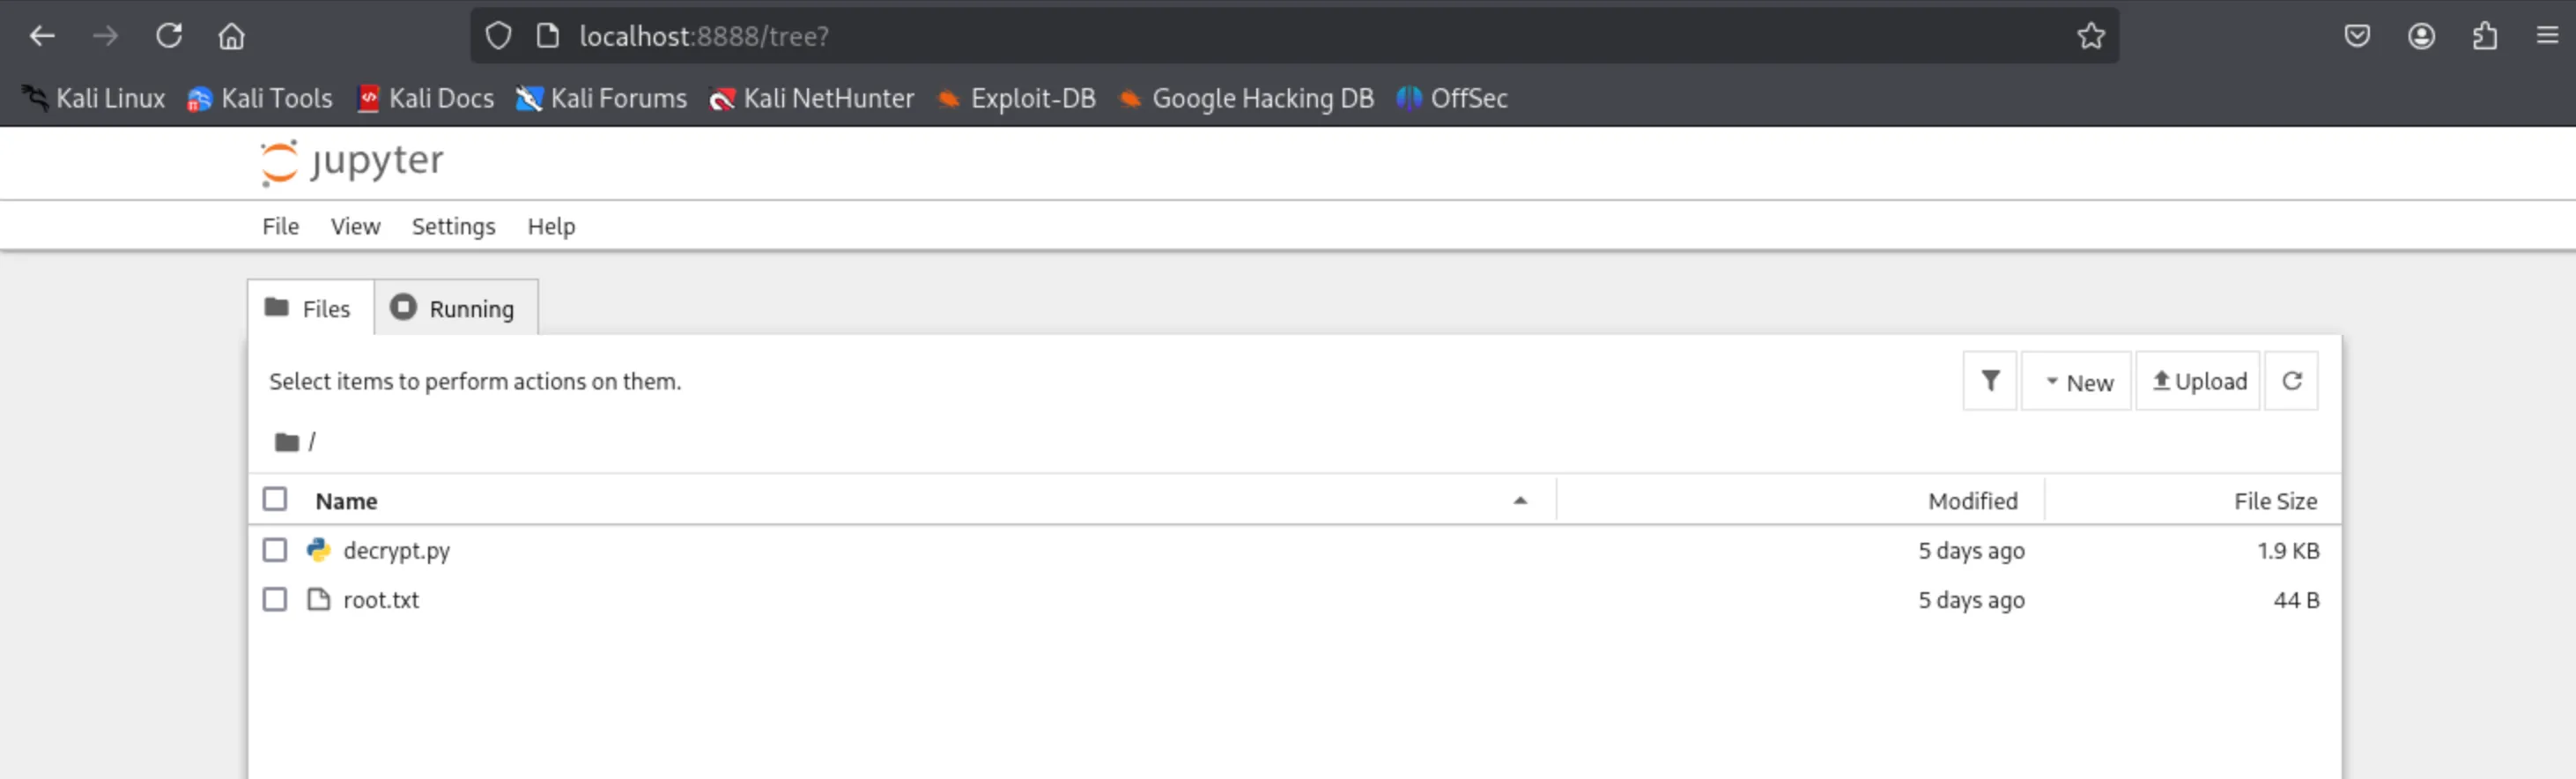Click the root folder breadcrumb icon
This screenshot has width=2576, height=779.
coord(287,442)
